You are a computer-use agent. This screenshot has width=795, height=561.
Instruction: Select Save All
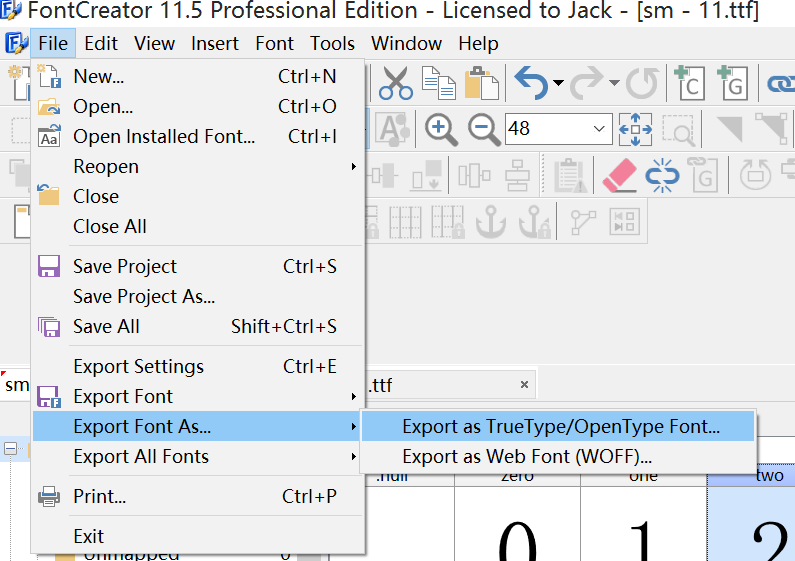coord(198,326)
